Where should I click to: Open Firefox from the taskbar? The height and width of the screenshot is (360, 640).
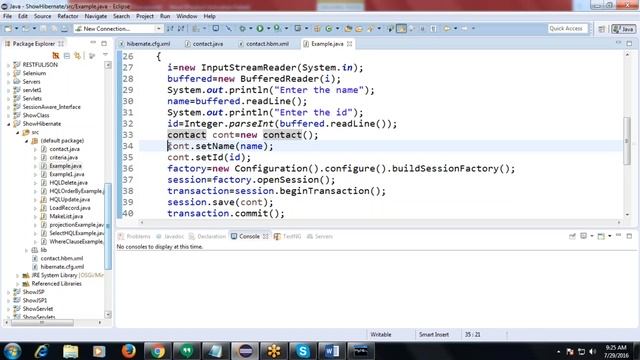128,351
